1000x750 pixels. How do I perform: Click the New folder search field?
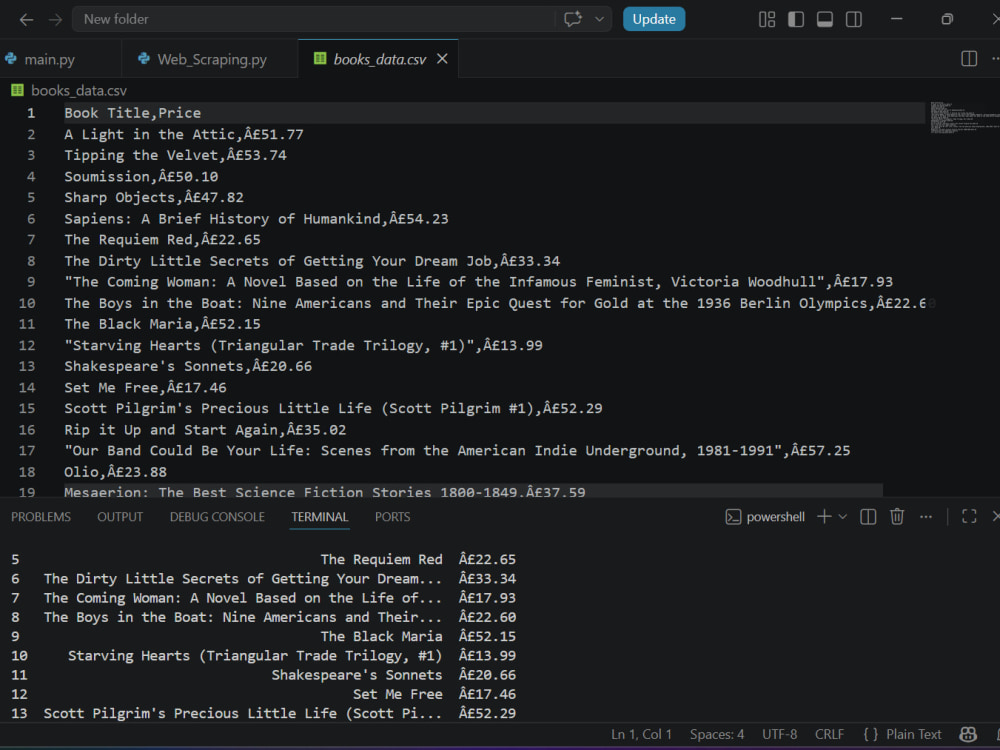tap(312, 19)
